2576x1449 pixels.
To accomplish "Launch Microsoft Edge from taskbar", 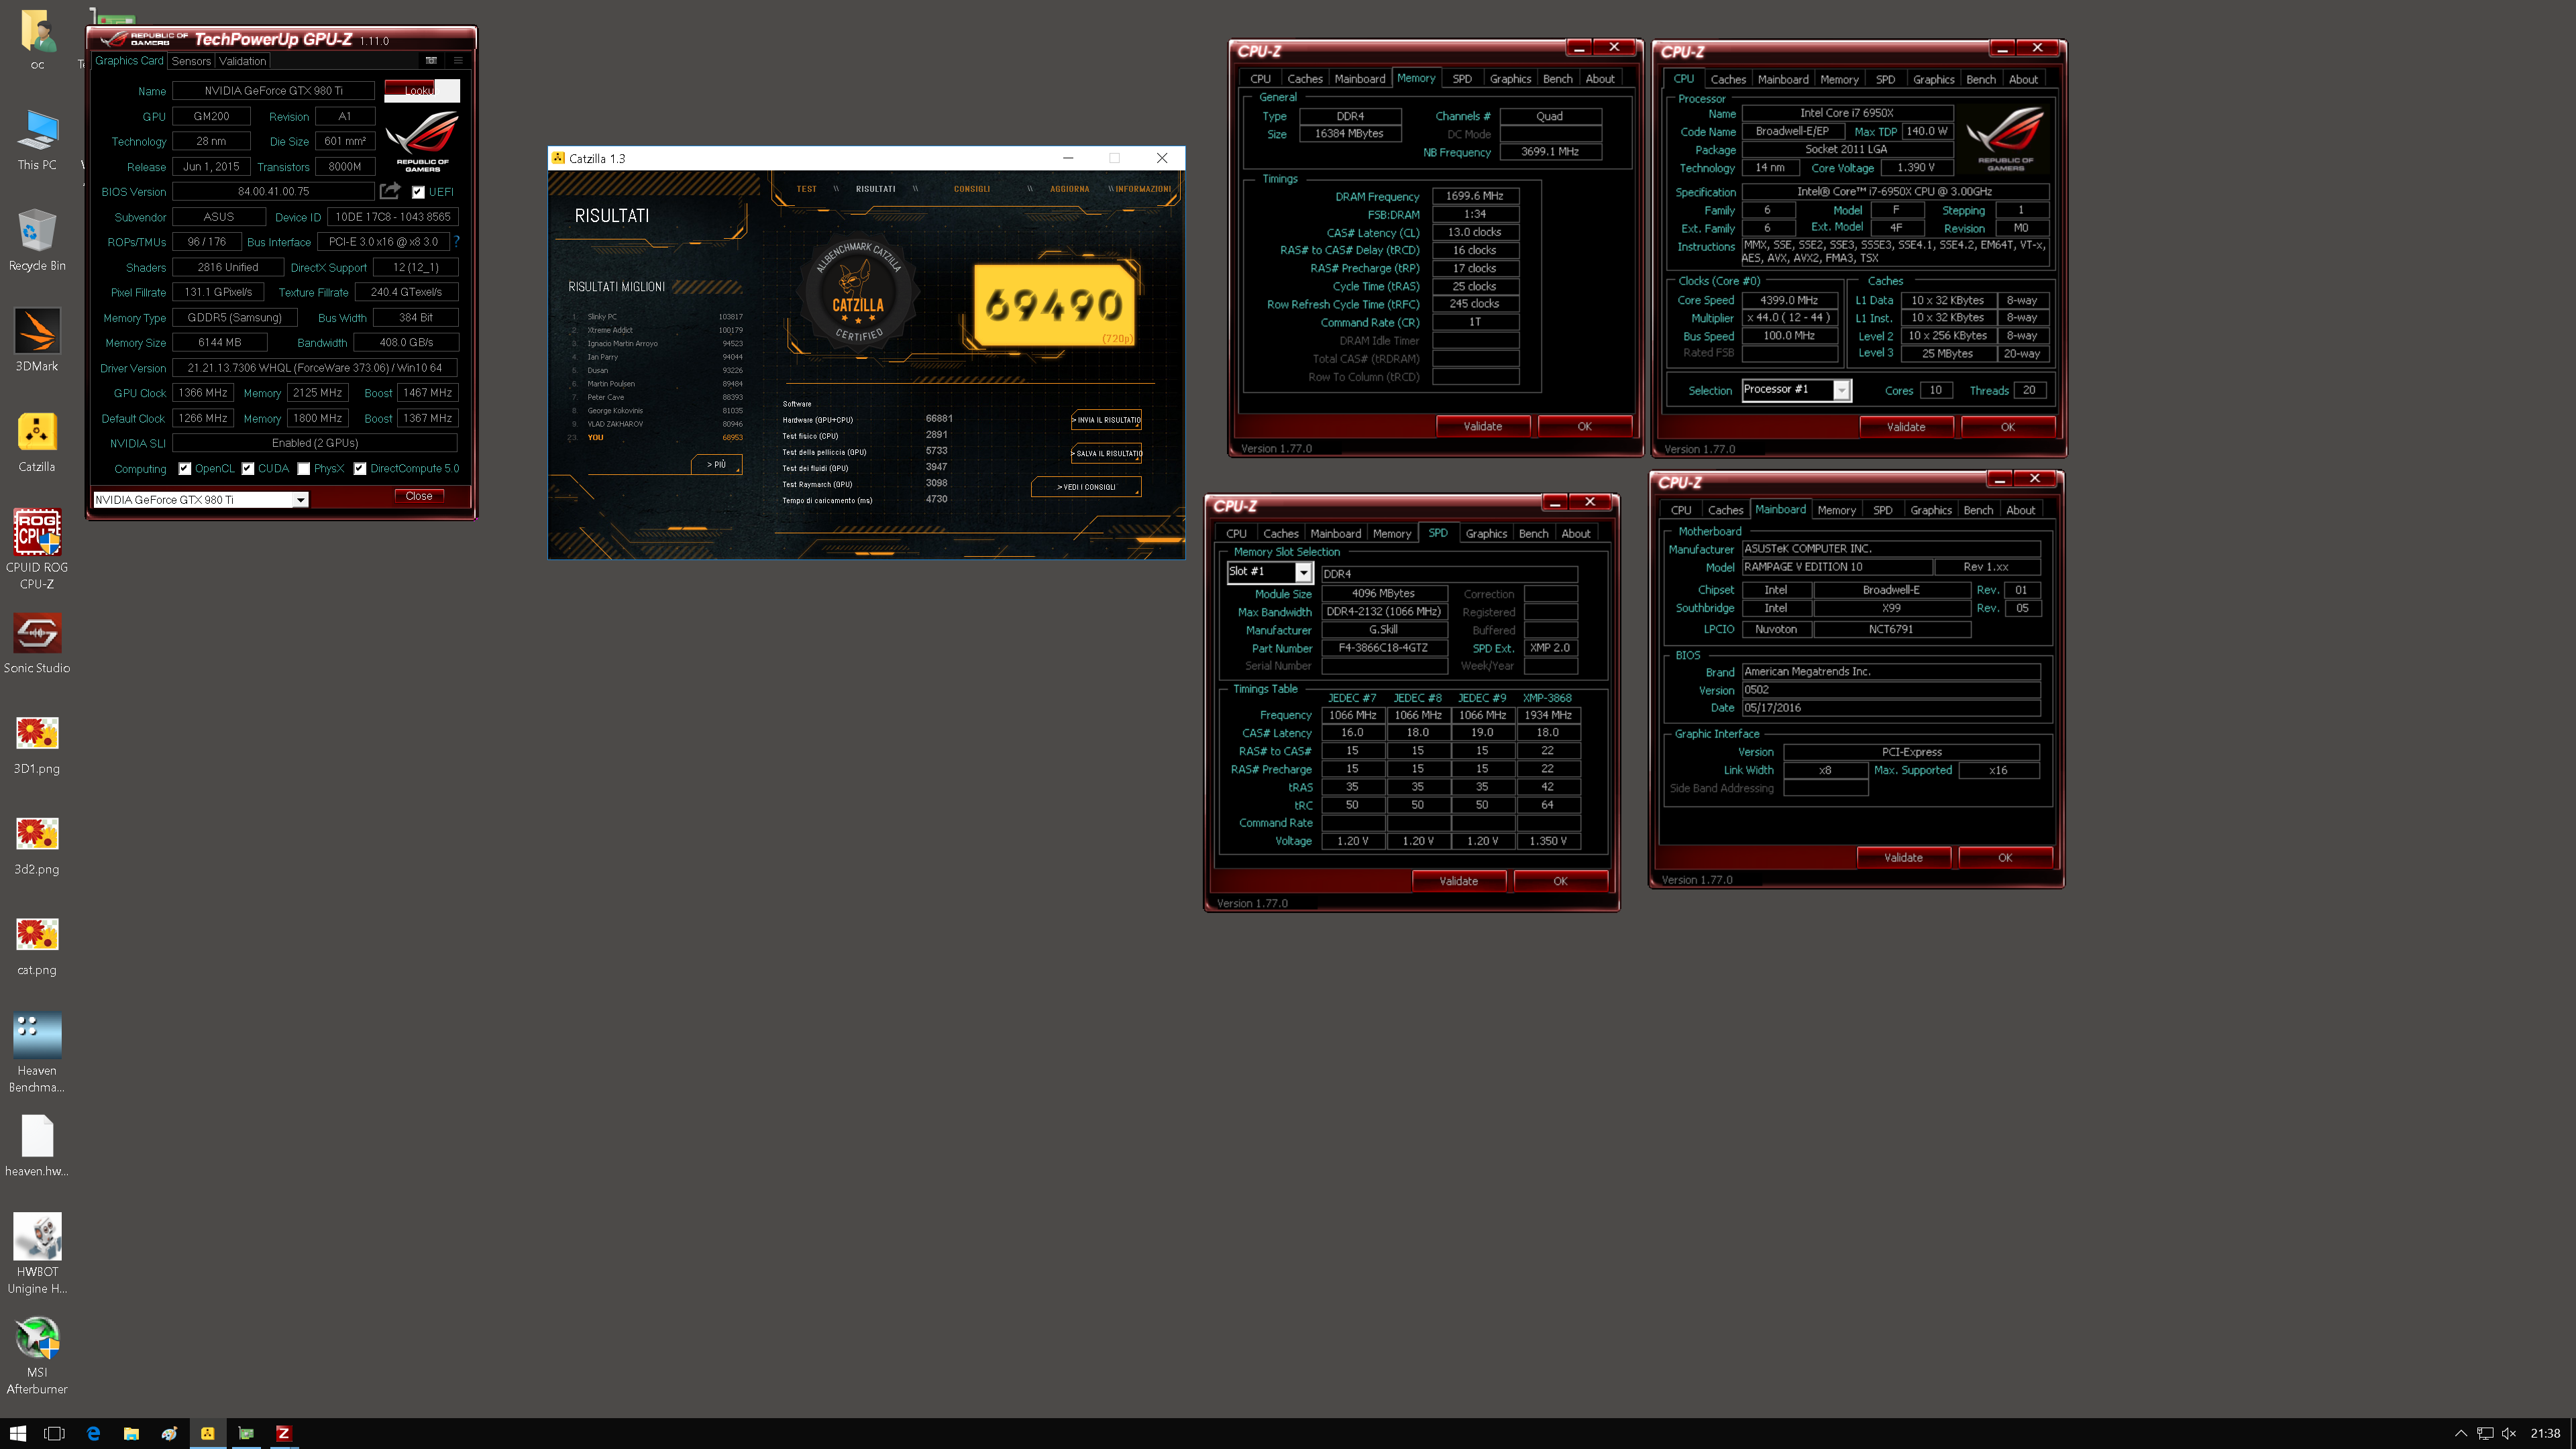I will (x=93, y=1433).
